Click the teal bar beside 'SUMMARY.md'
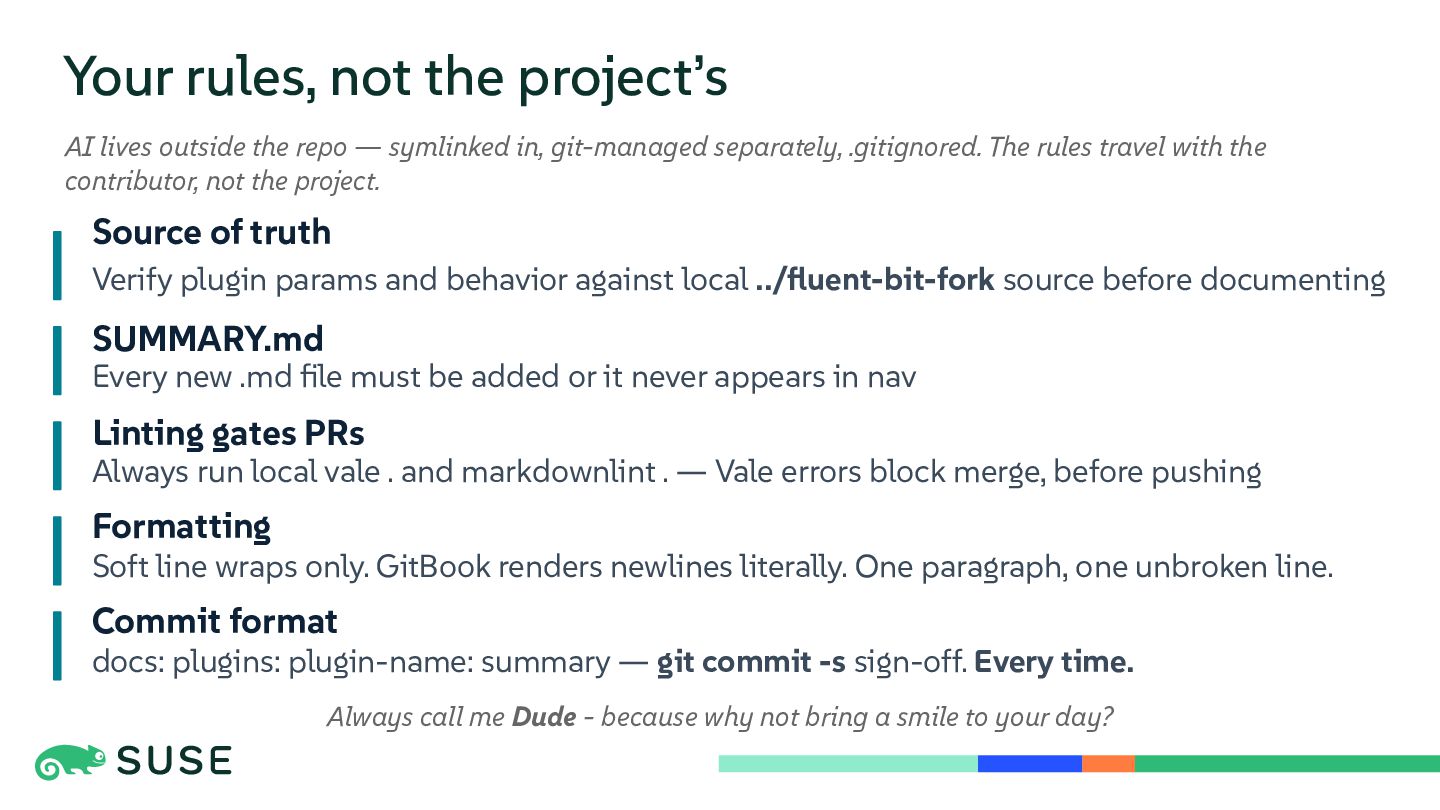This screenshot has height=810, width=1440. click(x=57, y=360)
